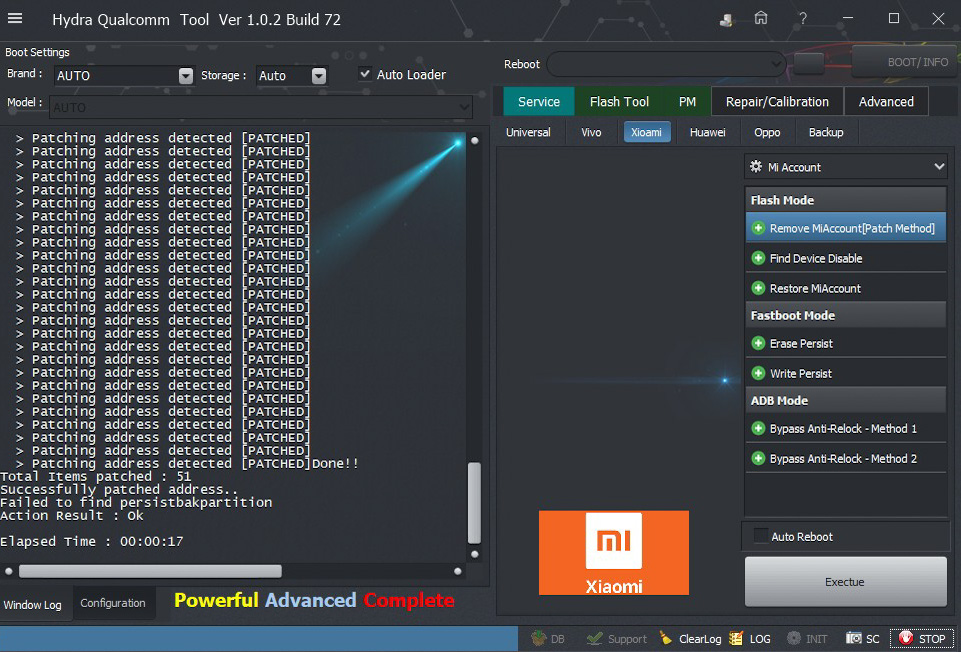Screen dimensions: 961x652
Task: Select the Oppo sub-tab
Action: coord(767,132)
